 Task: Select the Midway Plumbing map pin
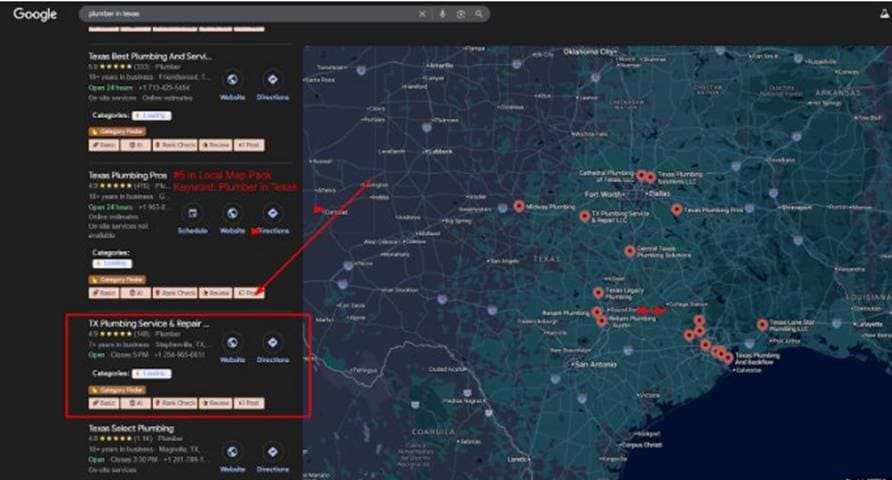coord(519,206)
